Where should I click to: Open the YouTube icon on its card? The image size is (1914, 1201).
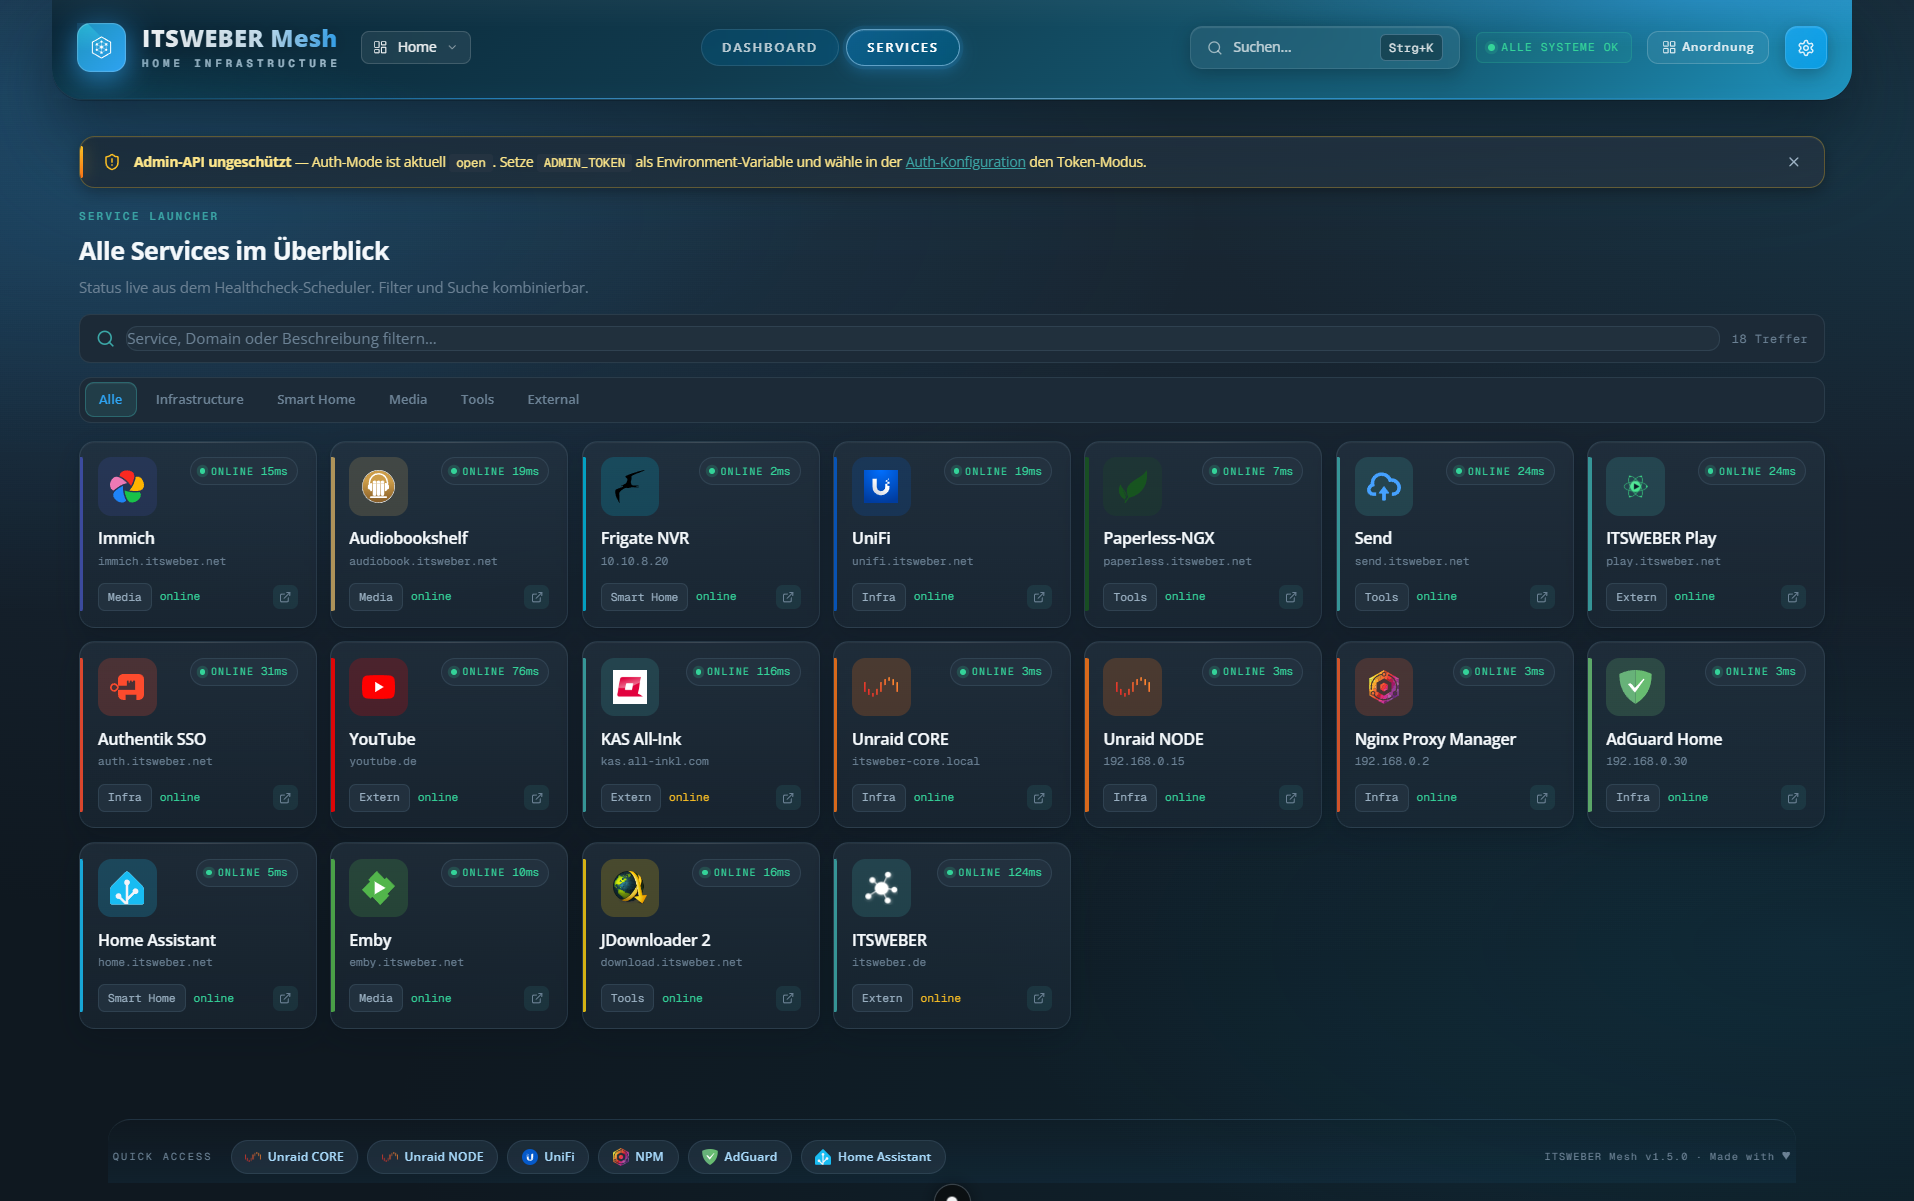[378, 687]
